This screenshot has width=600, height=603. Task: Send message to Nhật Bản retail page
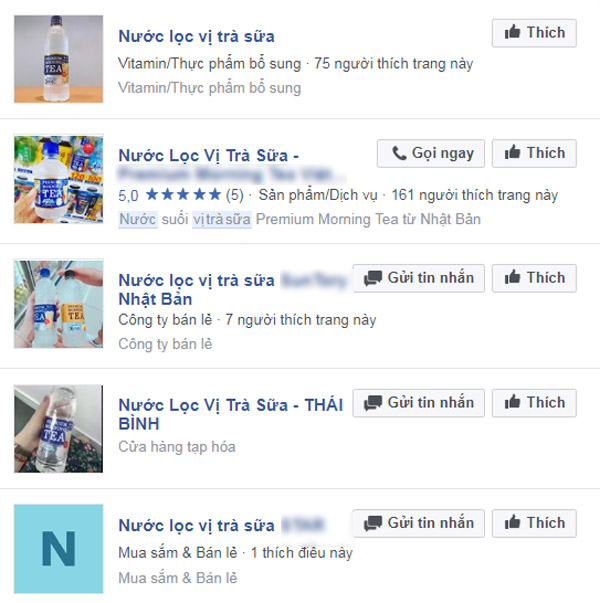point(418,278)
